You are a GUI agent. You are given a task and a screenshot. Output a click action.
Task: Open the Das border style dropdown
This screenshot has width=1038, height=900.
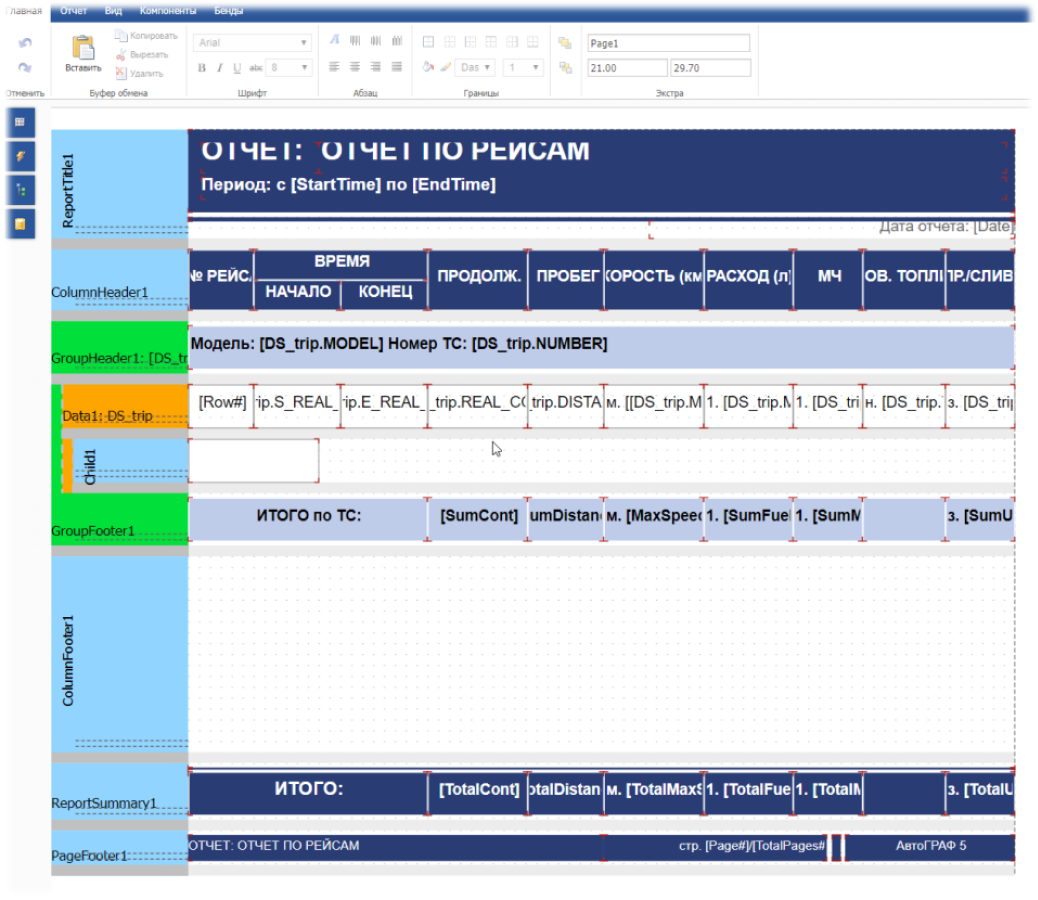[475, 68]
